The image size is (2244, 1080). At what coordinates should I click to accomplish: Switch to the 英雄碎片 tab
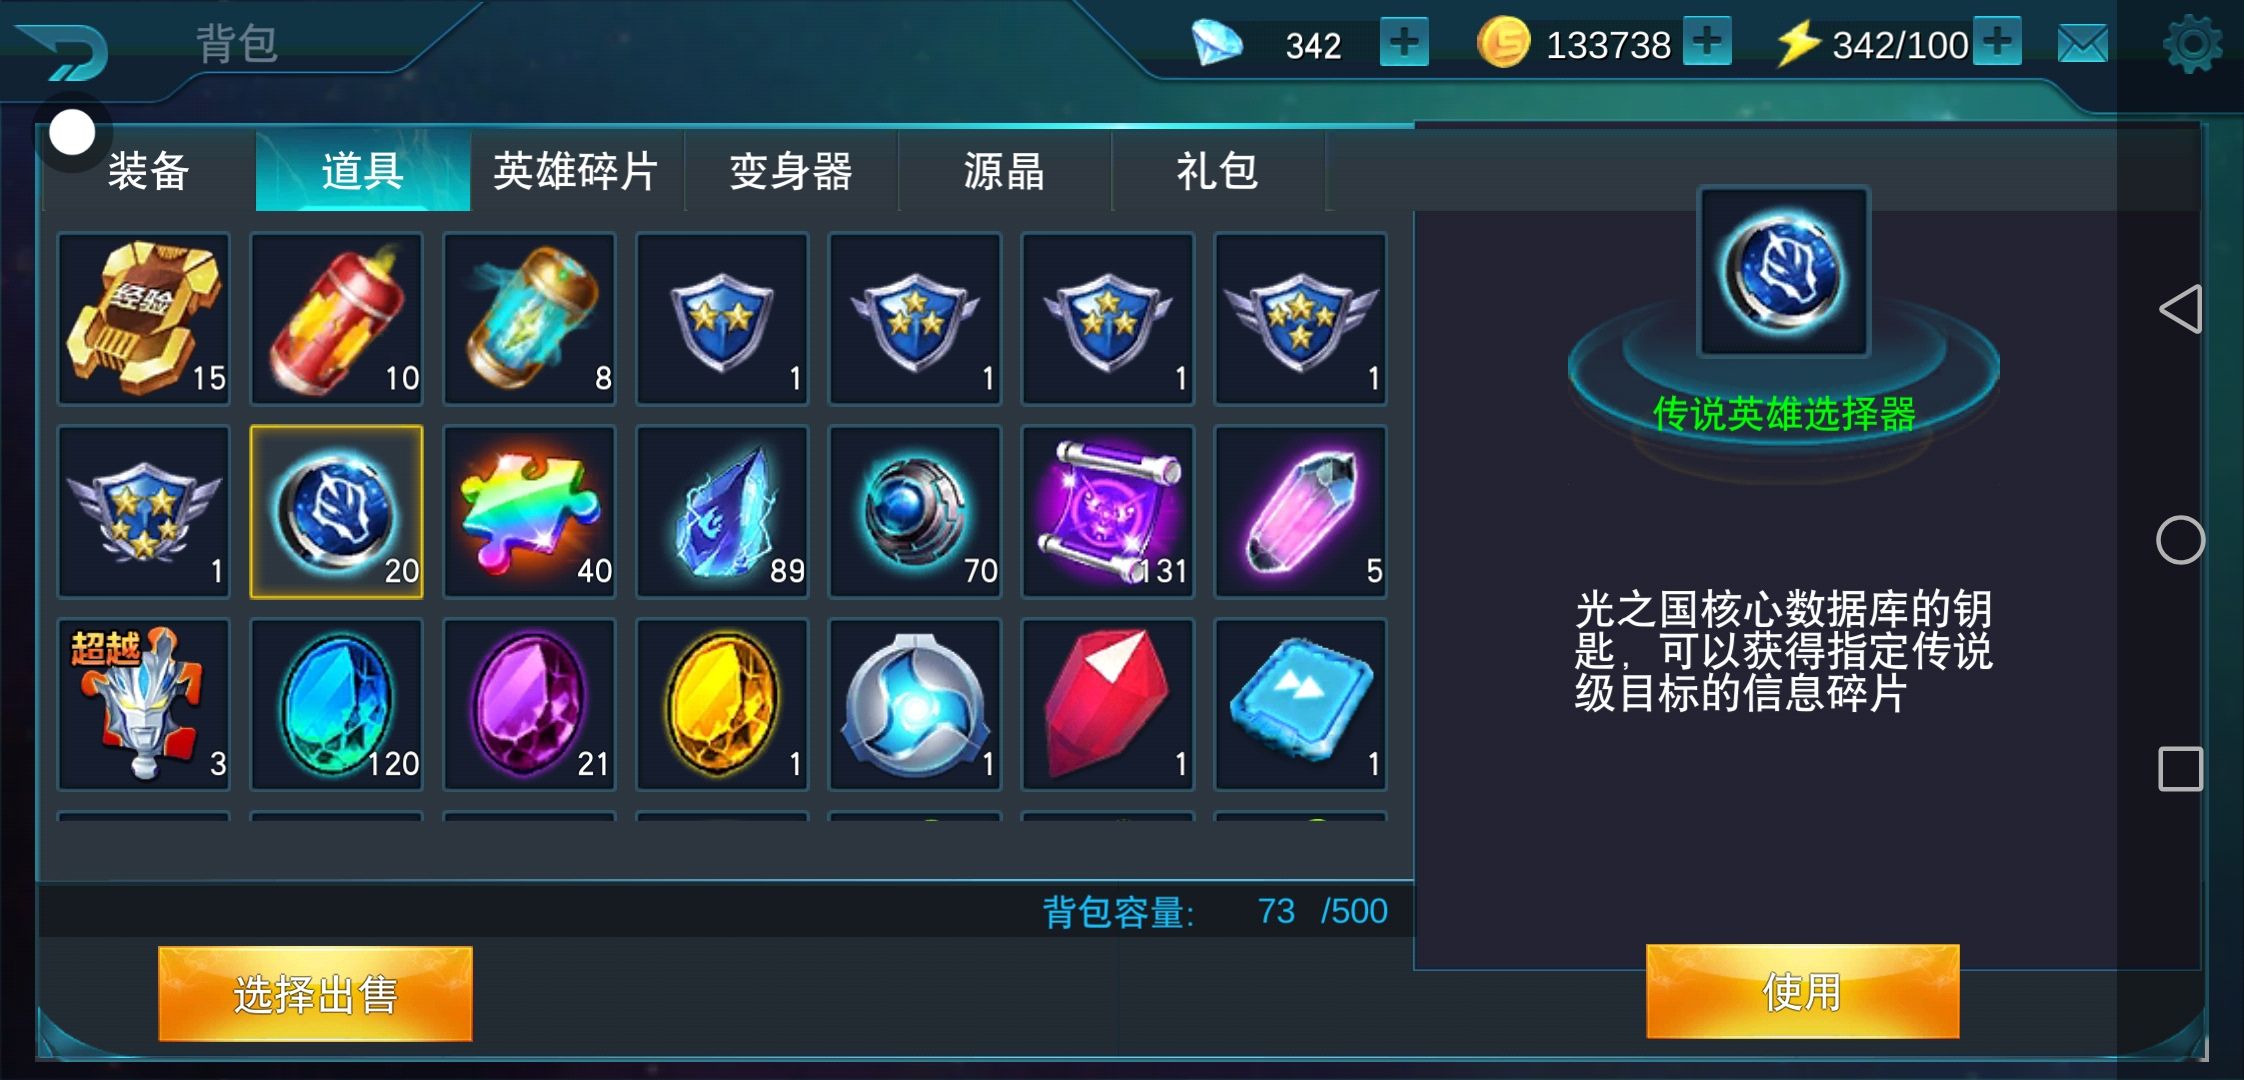click(x=576, y=171)
